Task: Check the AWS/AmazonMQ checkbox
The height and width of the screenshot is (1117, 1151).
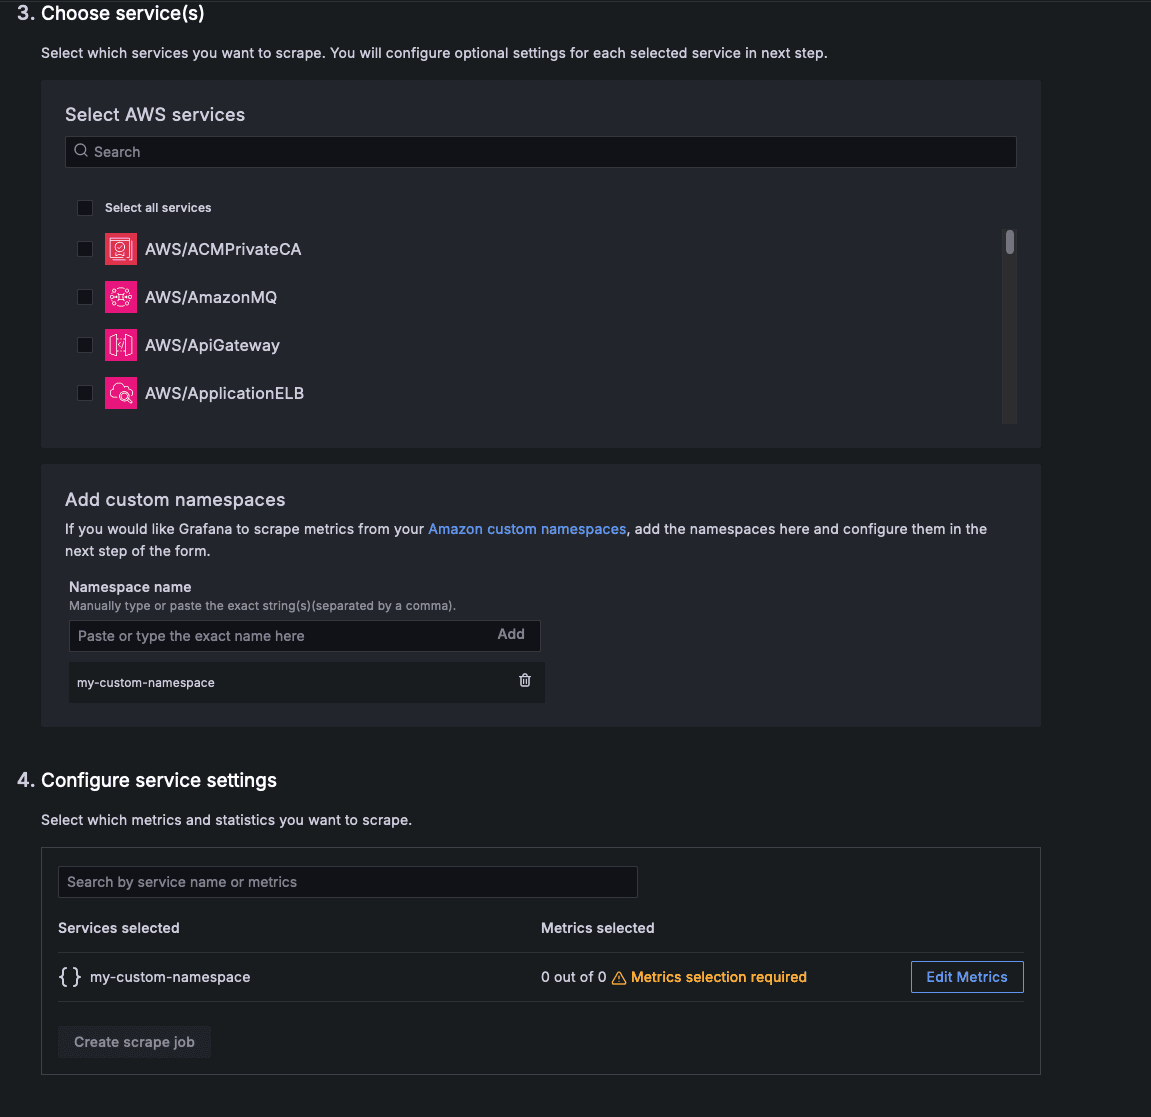Action: [x=84, y=297]
